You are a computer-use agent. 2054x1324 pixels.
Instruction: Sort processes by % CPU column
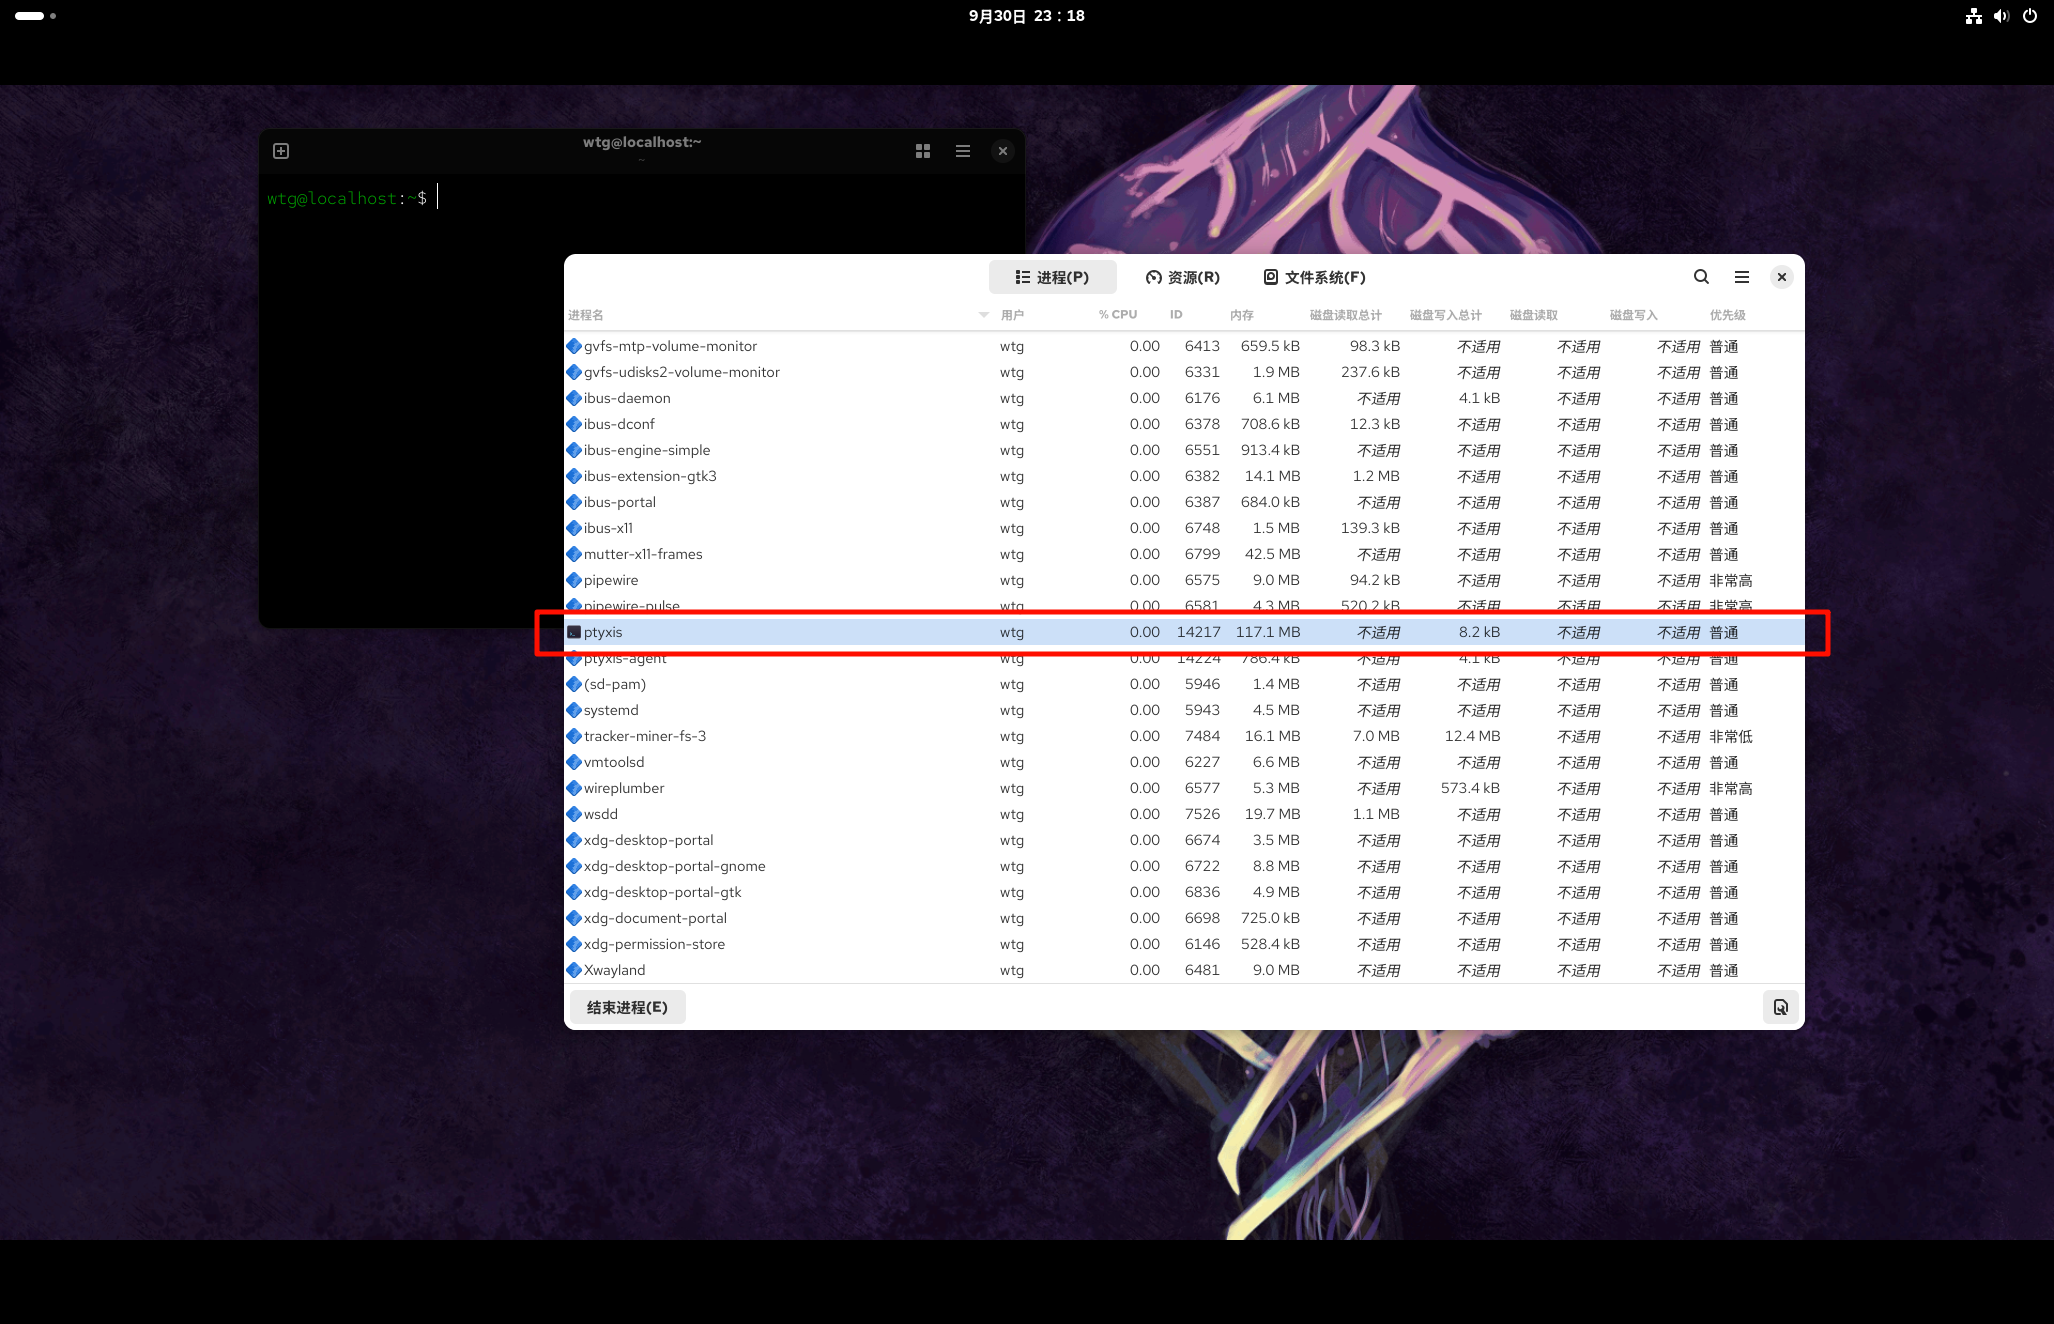pos(1118,315)
